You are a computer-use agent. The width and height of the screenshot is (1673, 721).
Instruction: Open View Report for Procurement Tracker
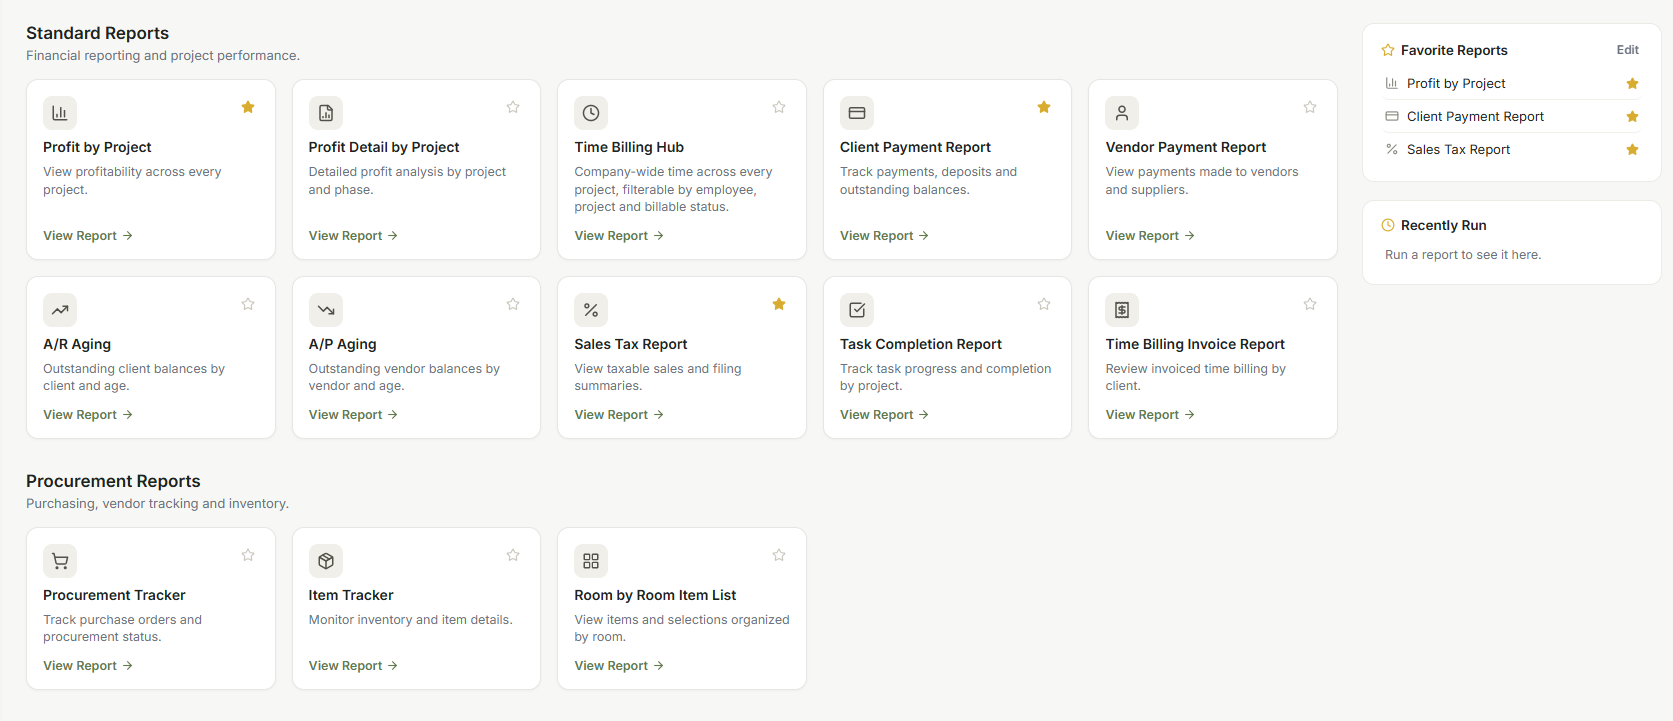coord(88,666)
